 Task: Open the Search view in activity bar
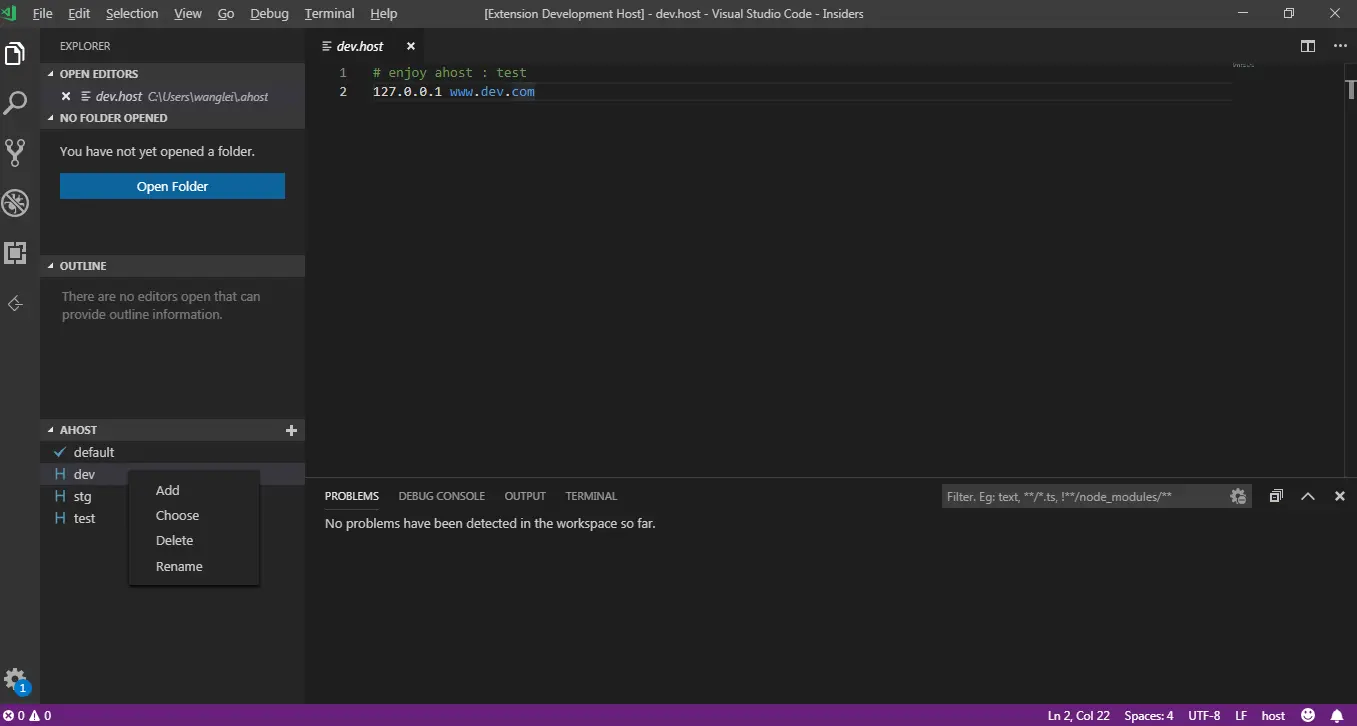(x=16, y=102)
